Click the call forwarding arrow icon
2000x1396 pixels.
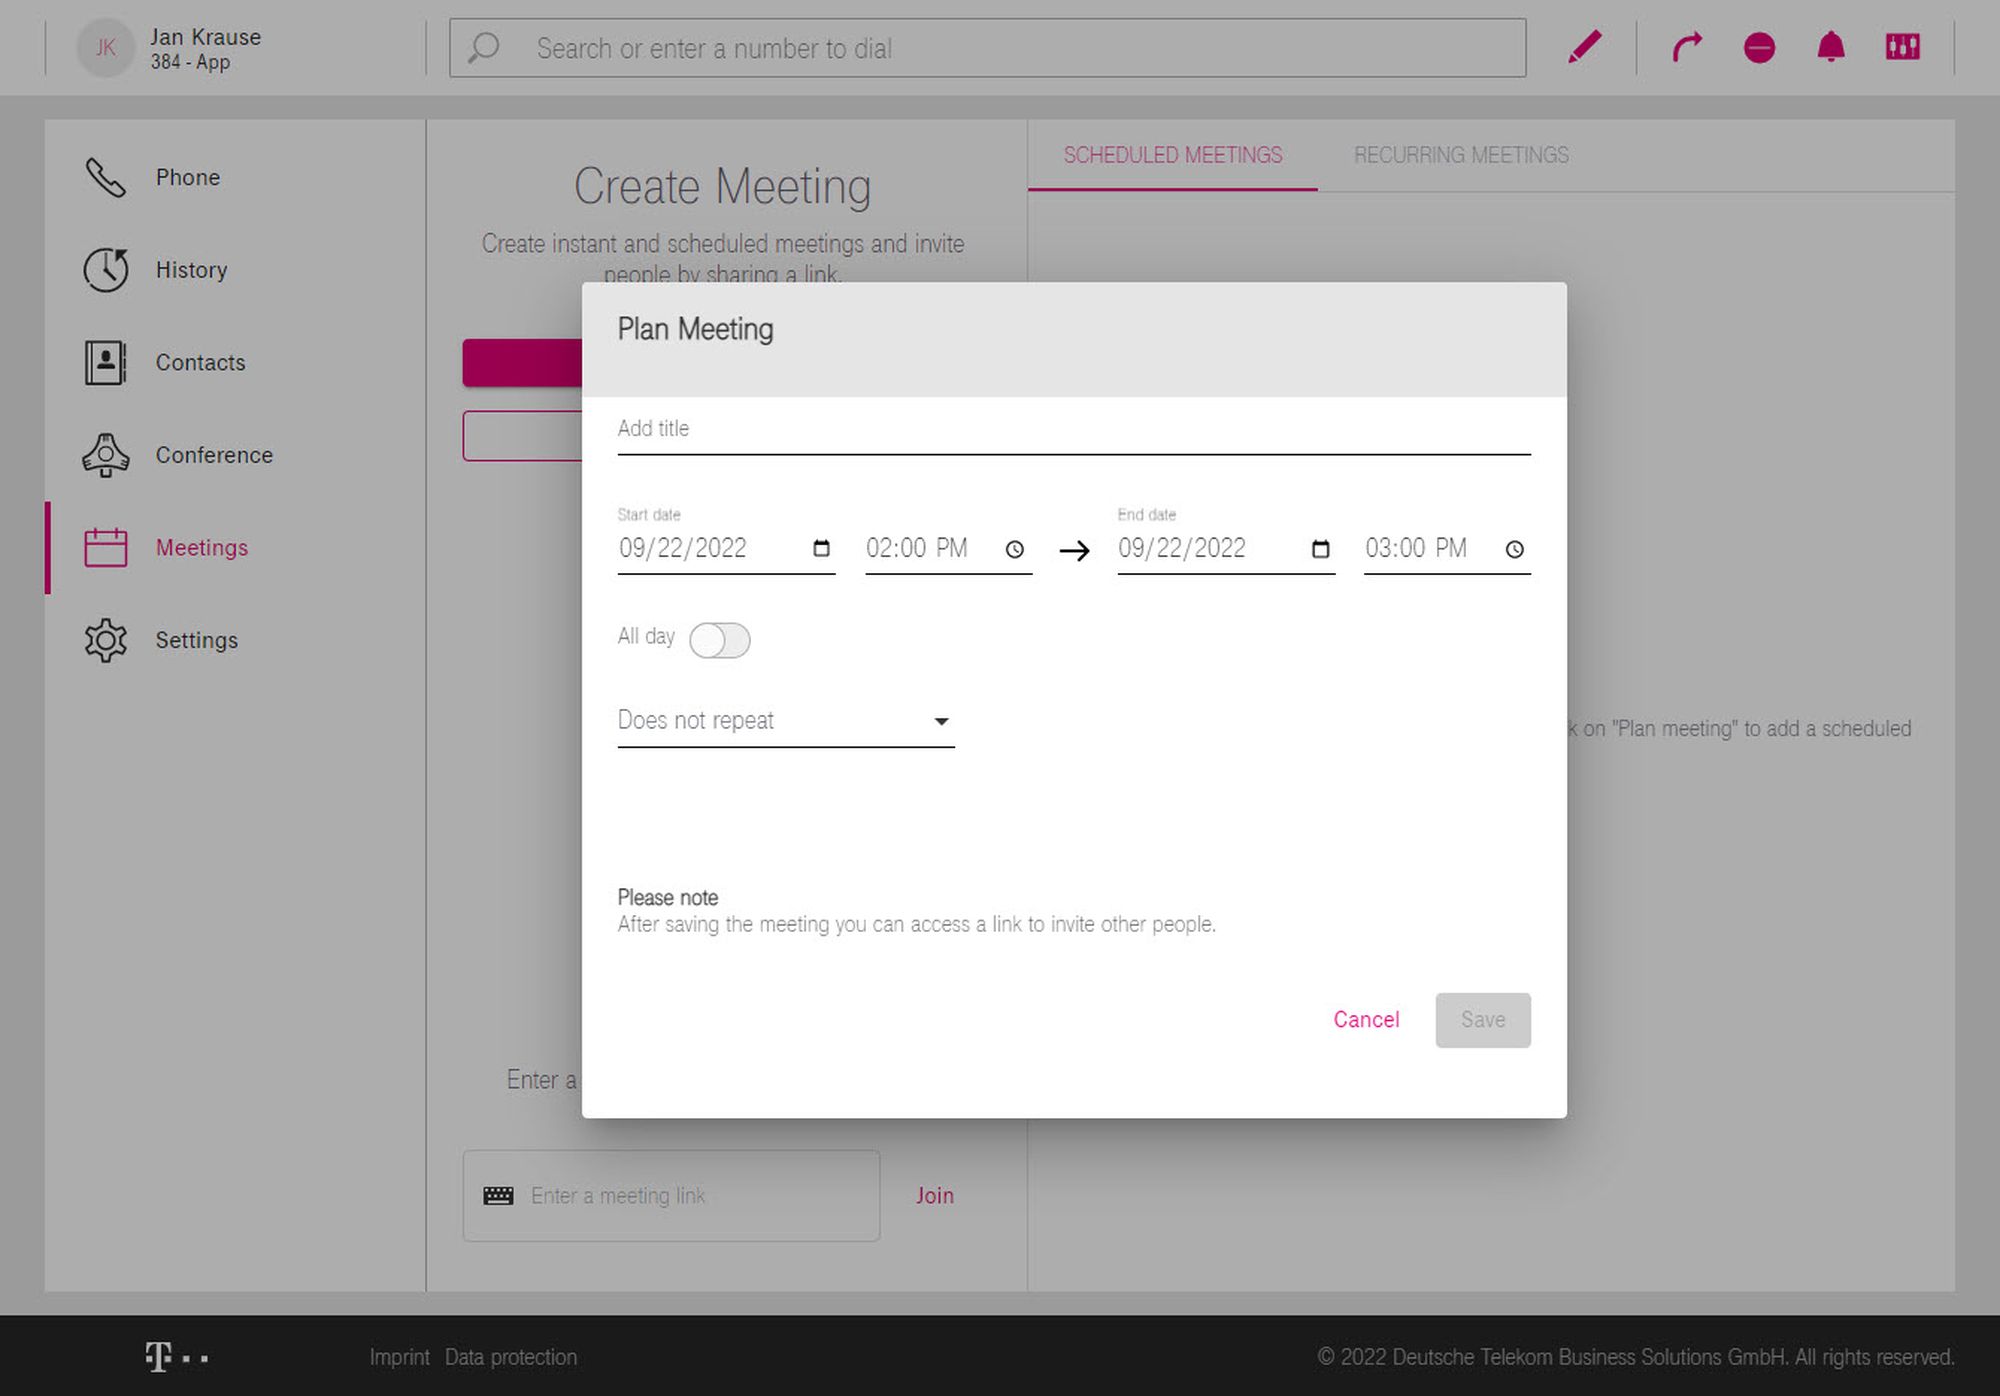[x=1687, y=47]
